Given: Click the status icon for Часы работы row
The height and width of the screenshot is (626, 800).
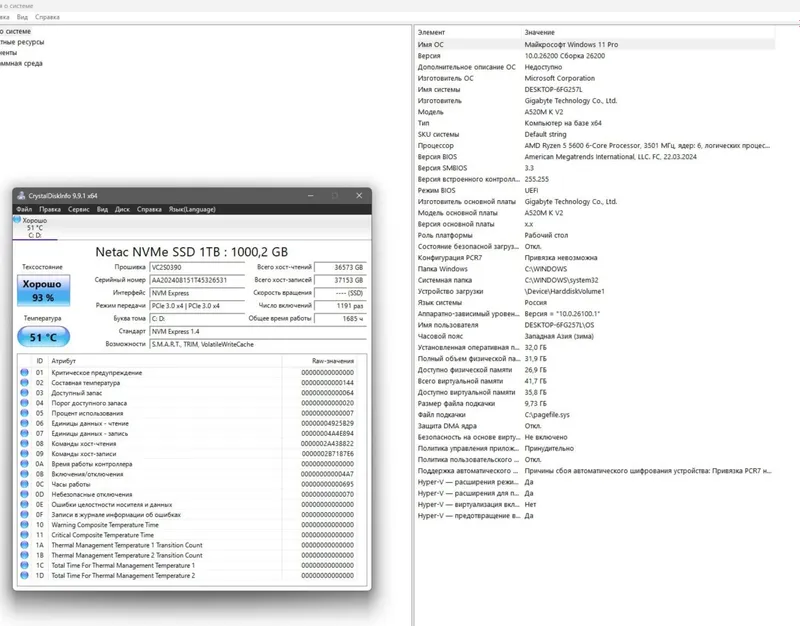Looking at the screenshot, I should point(24,484).
